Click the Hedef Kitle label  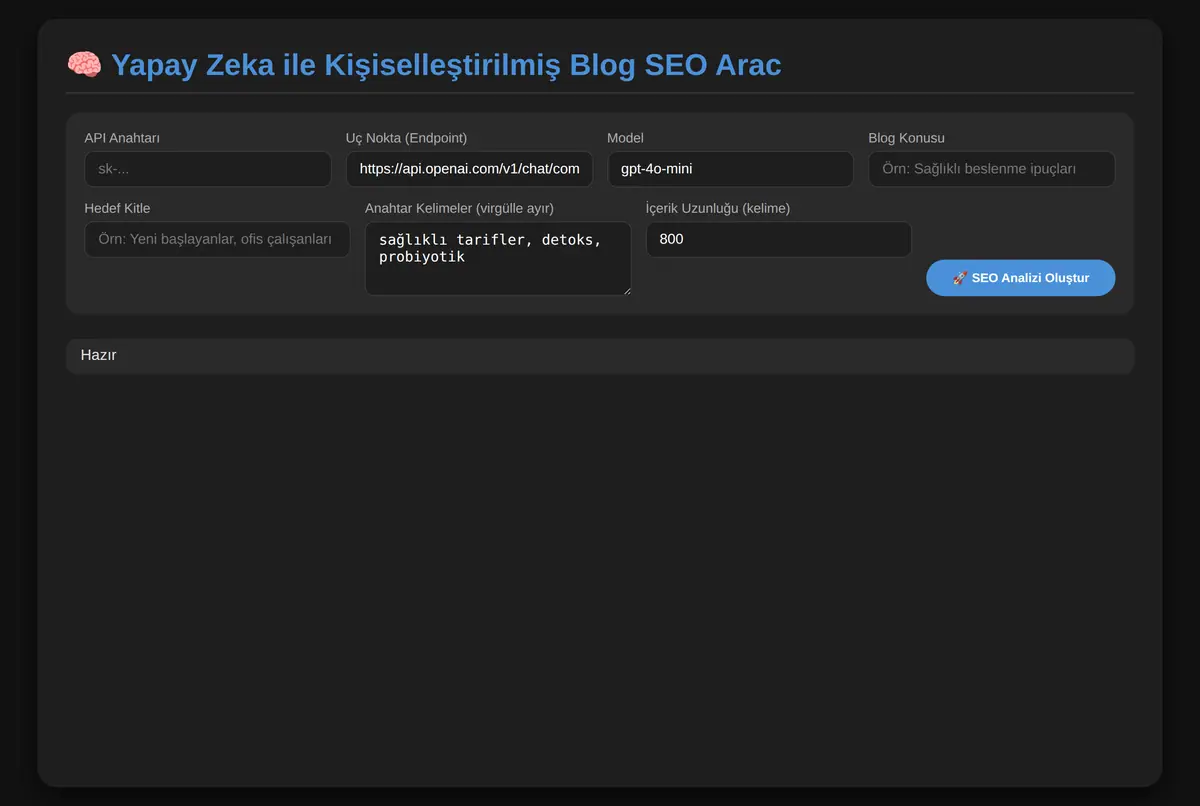pos(118,208)
